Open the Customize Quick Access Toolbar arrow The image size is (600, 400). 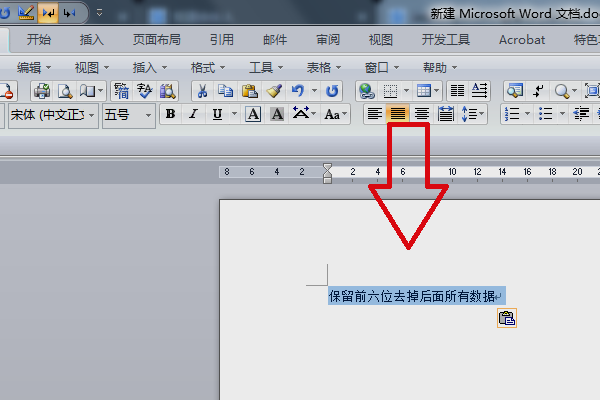click(x=99, y=13)
